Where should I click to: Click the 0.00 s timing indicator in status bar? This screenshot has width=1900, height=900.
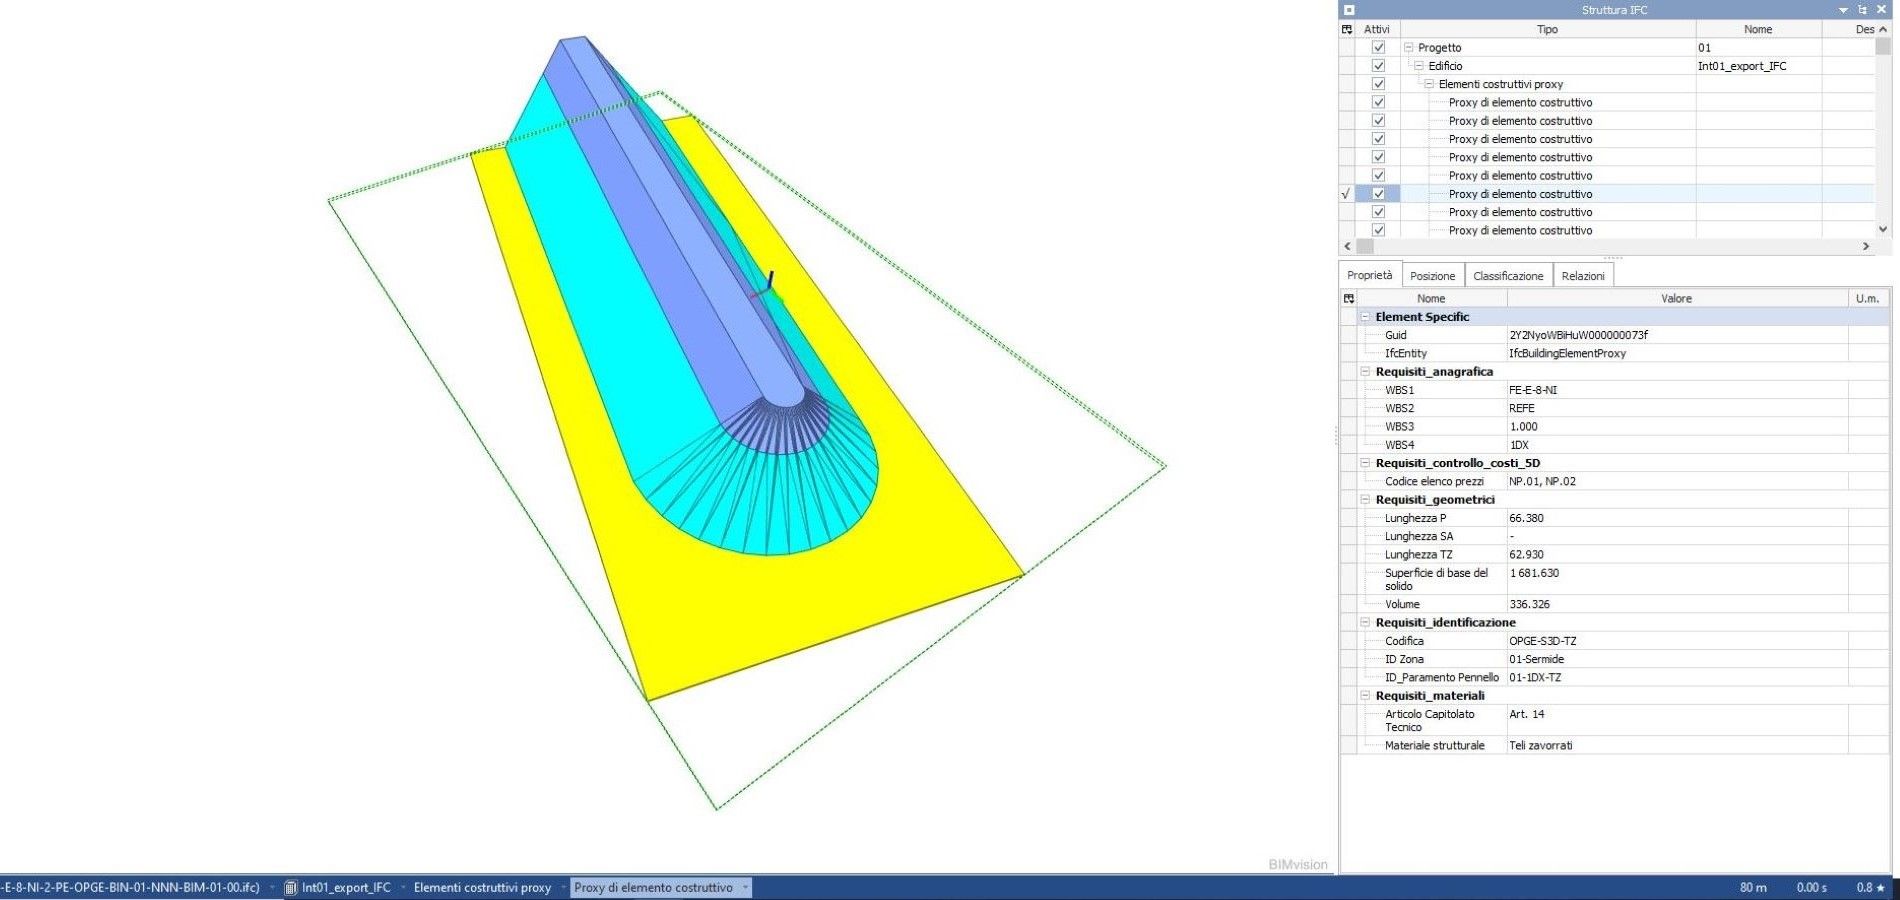click(x=1811, y=887)
